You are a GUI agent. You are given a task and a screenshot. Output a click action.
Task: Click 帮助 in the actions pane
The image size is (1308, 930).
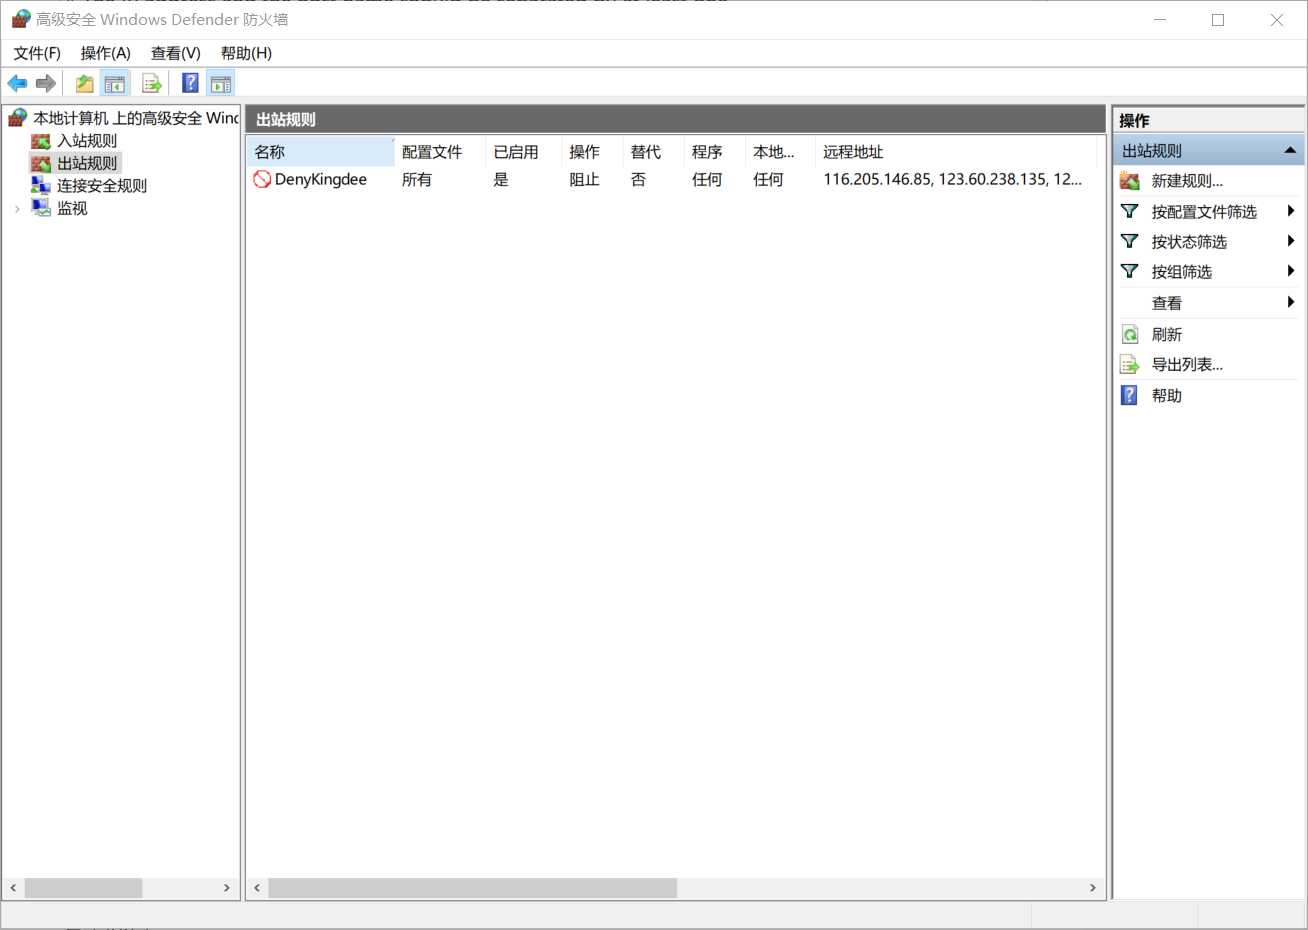[x=1166, y=395]
